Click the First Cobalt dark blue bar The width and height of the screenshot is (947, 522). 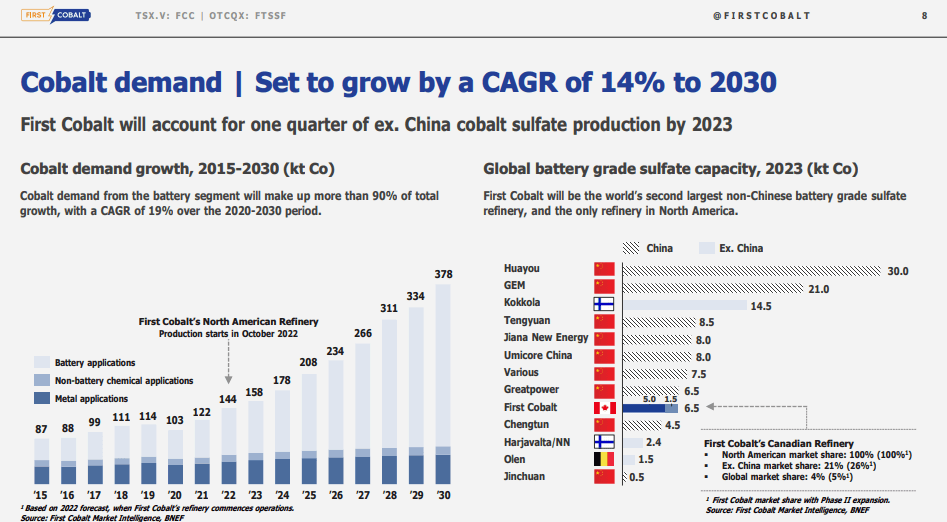click(644, 408)
